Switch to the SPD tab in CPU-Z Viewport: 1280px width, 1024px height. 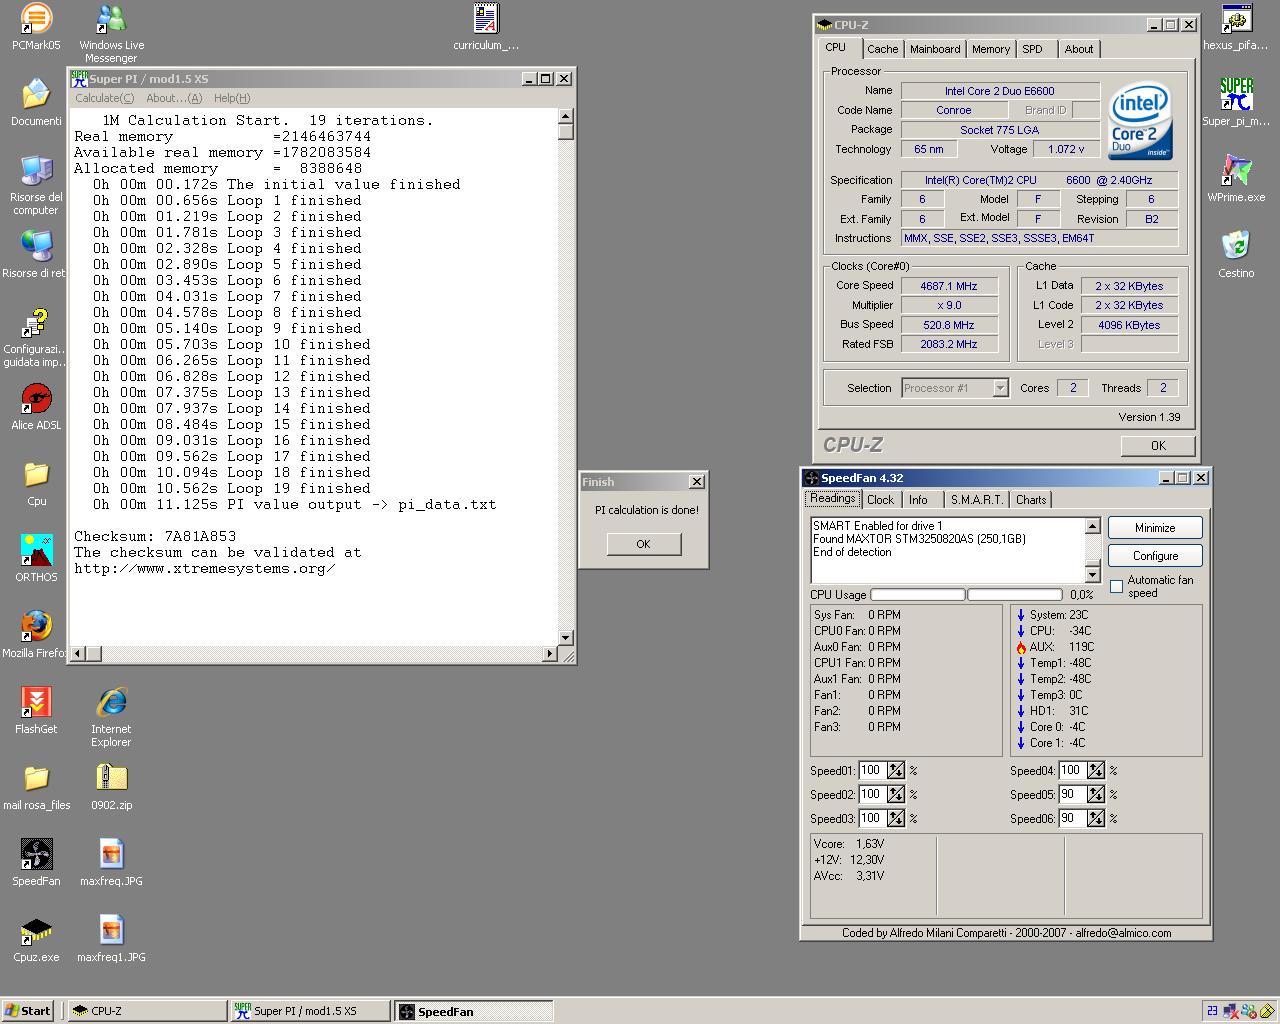1033,49
